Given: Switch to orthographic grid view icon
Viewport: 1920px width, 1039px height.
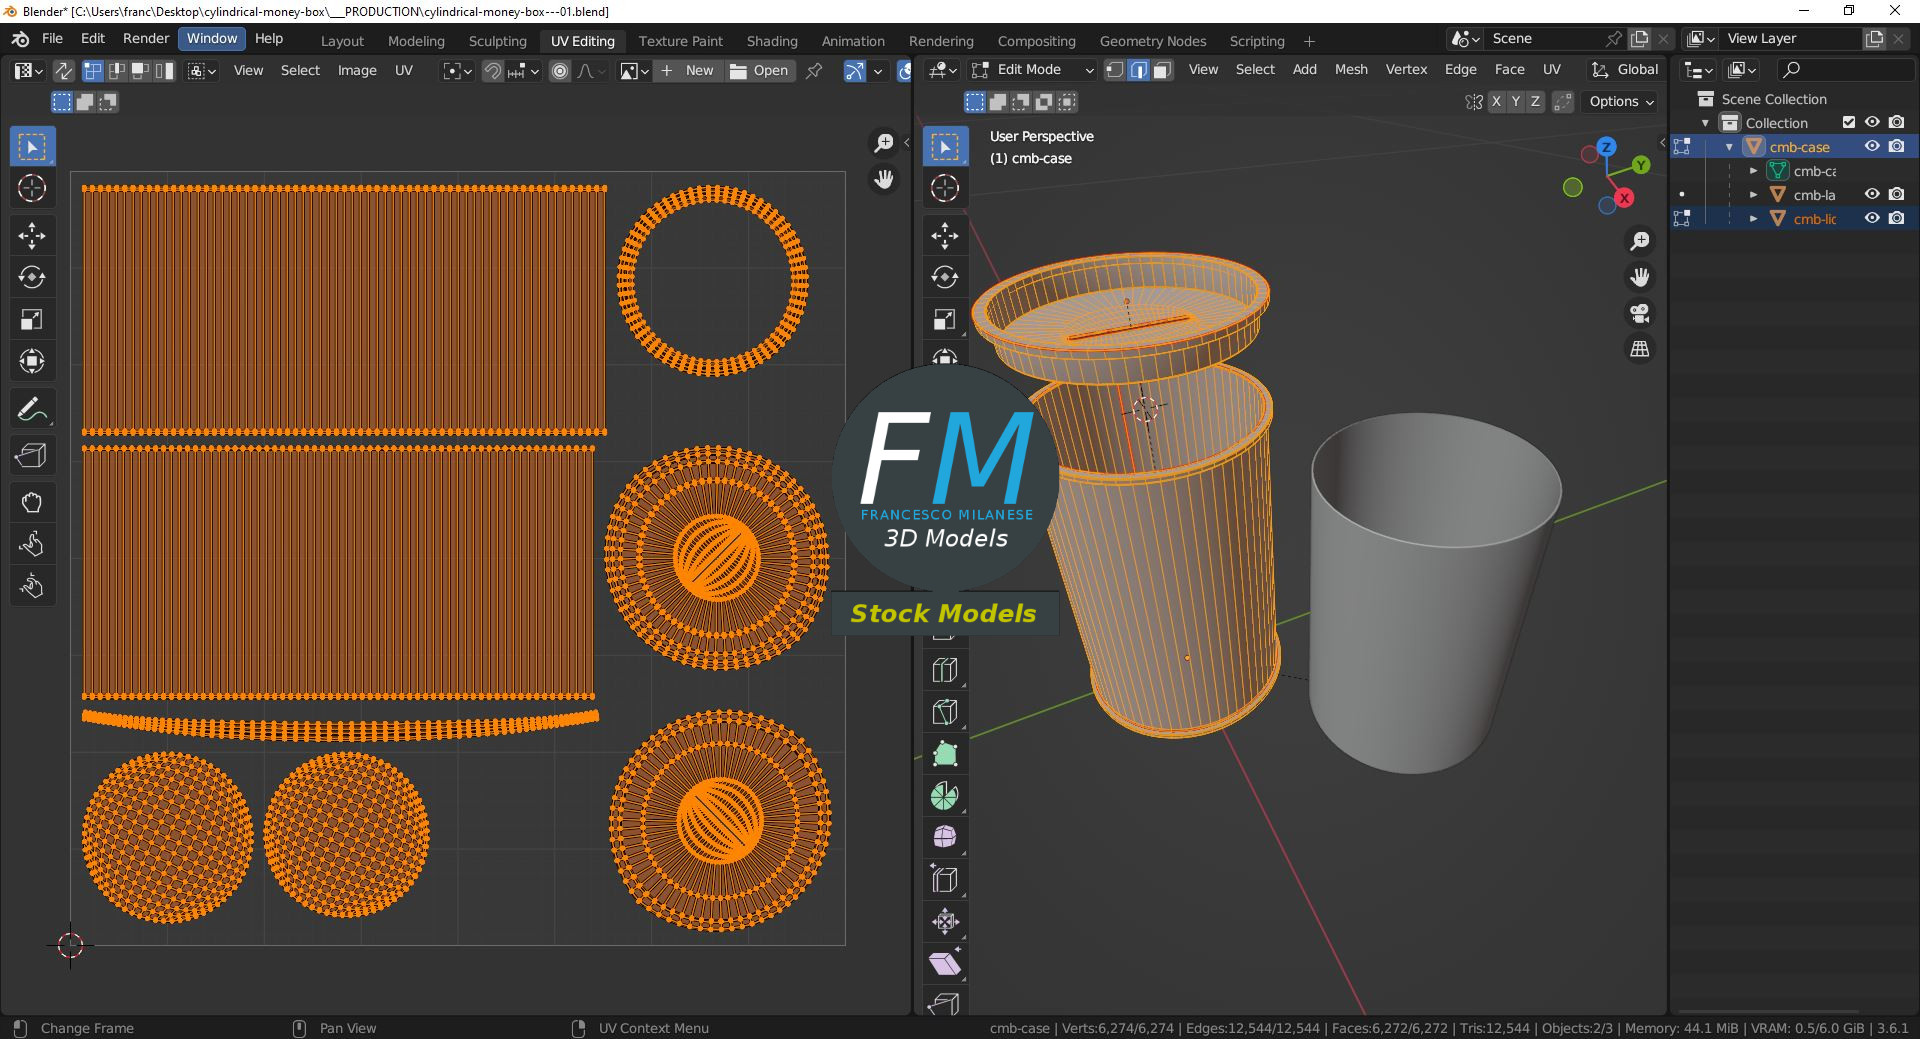Looking at the screenshot, I should (1640, 349).
